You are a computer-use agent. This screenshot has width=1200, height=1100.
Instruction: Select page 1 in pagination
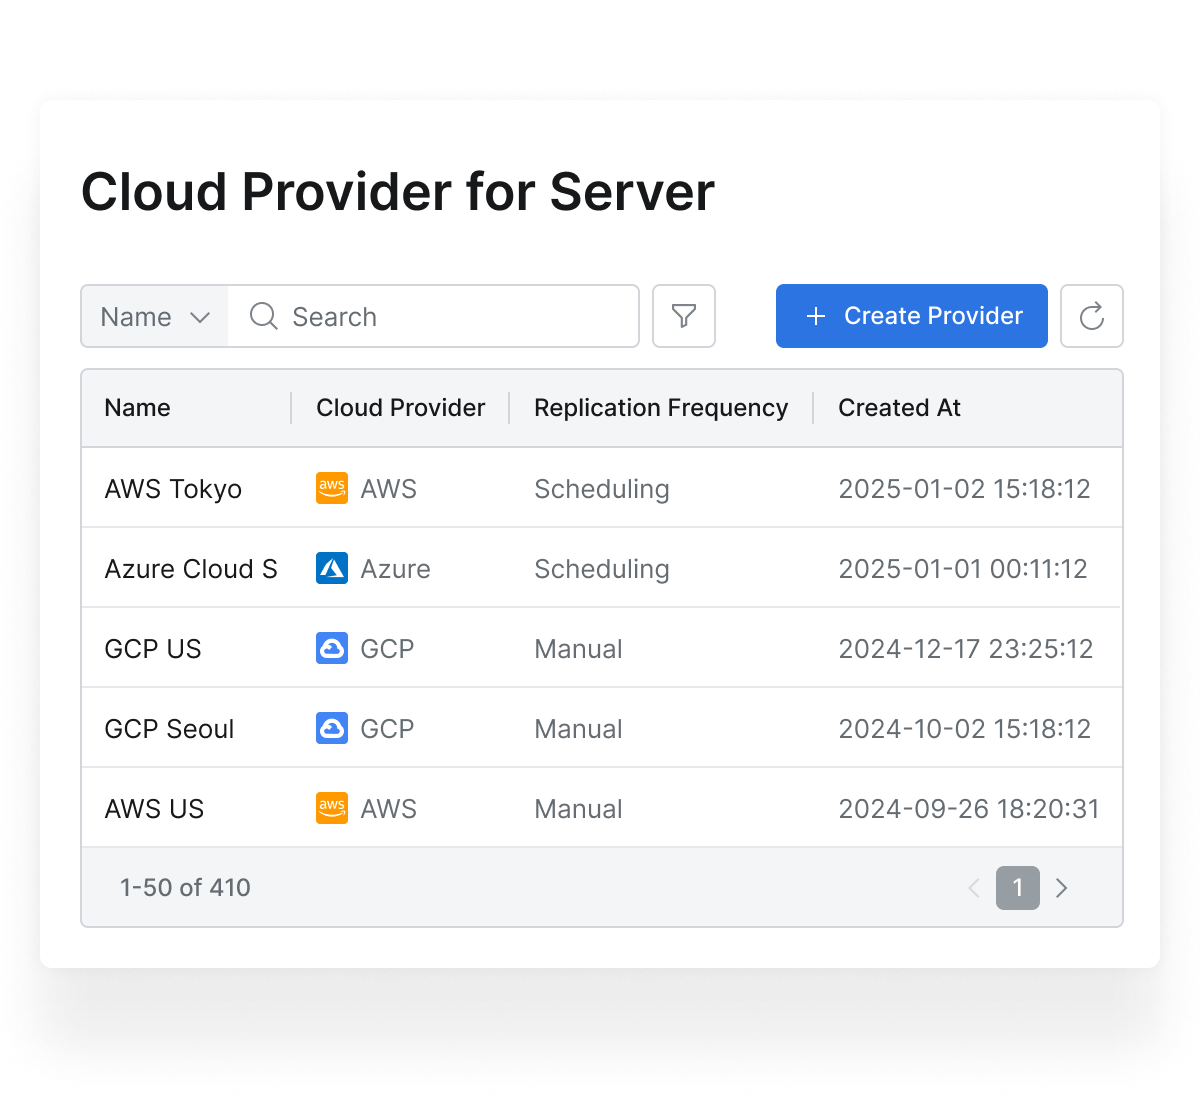1018,888
